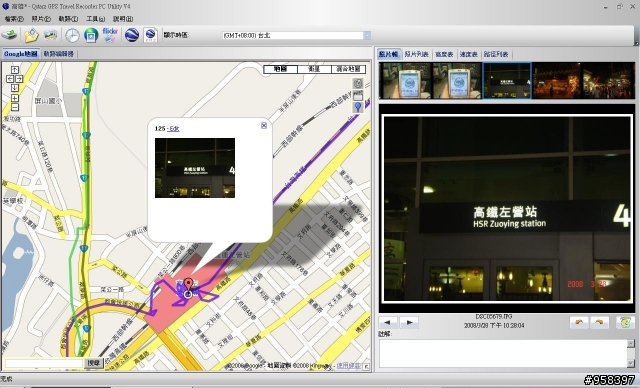Switch to the 軌跡編輯器 tab
This screenshot has height=388, width=640.
pyautogui.click(x=58, y=54)
